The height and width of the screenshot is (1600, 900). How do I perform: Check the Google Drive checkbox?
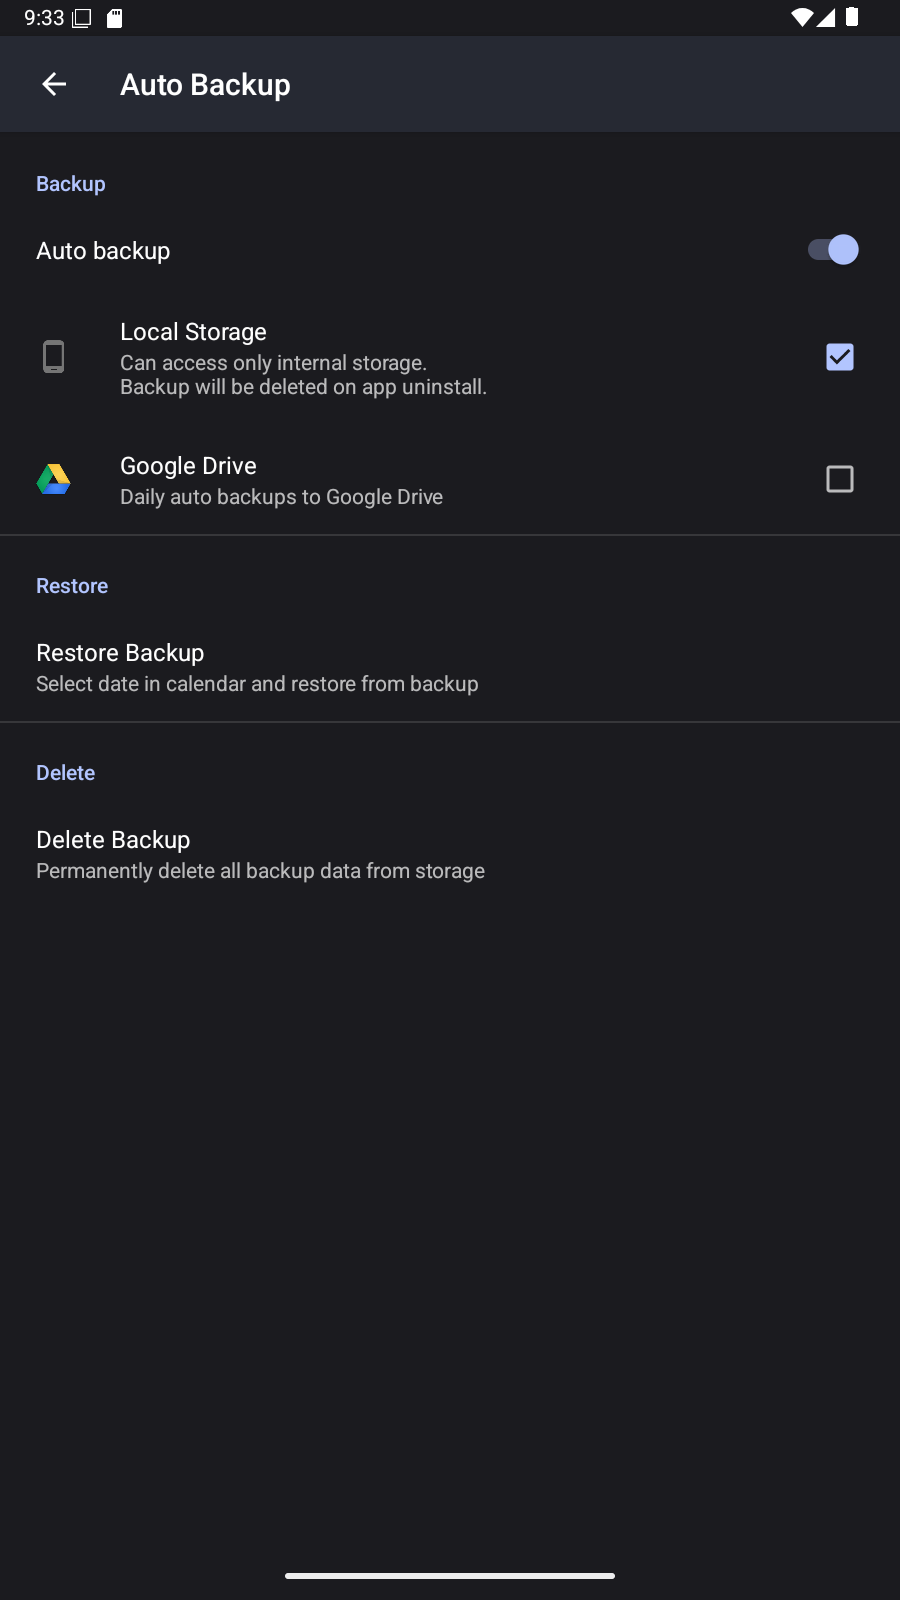click(x=840, y=479)
